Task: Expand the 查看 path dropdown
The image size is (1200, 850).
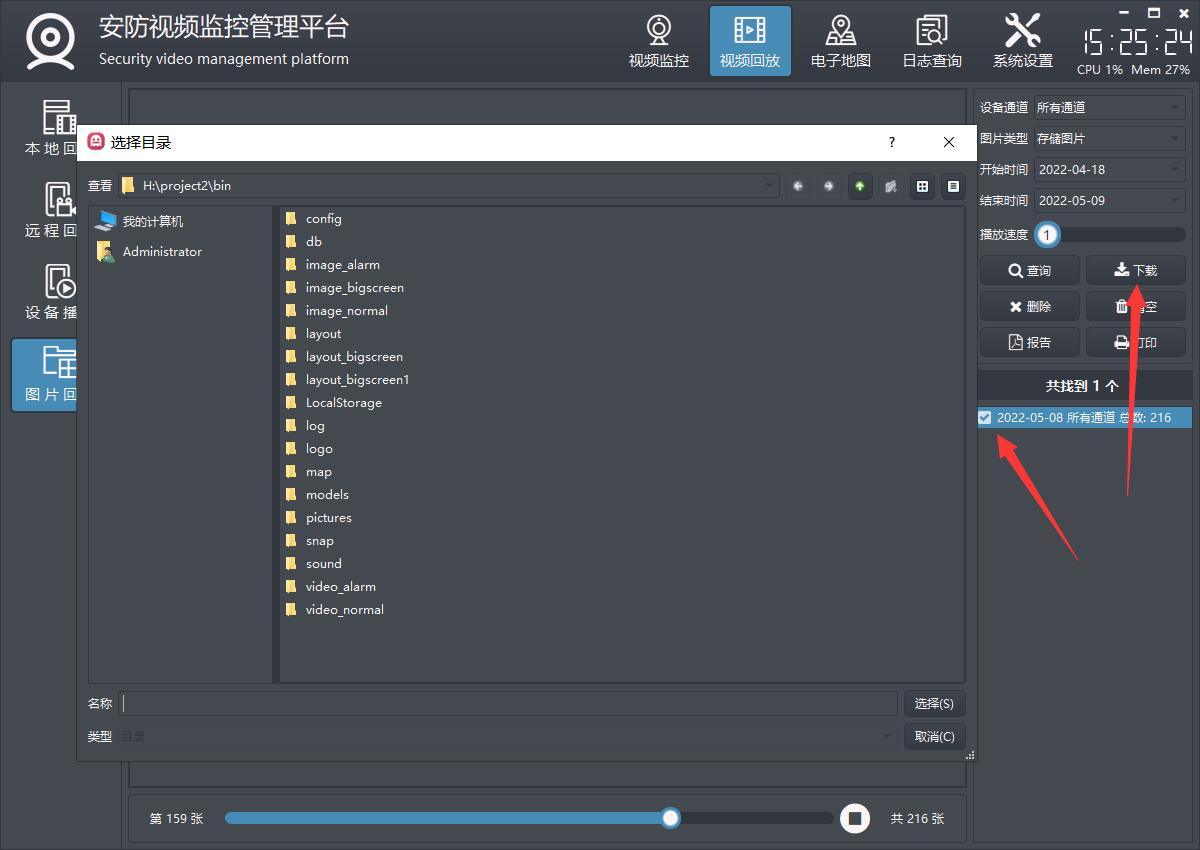Action: [769, 186]
